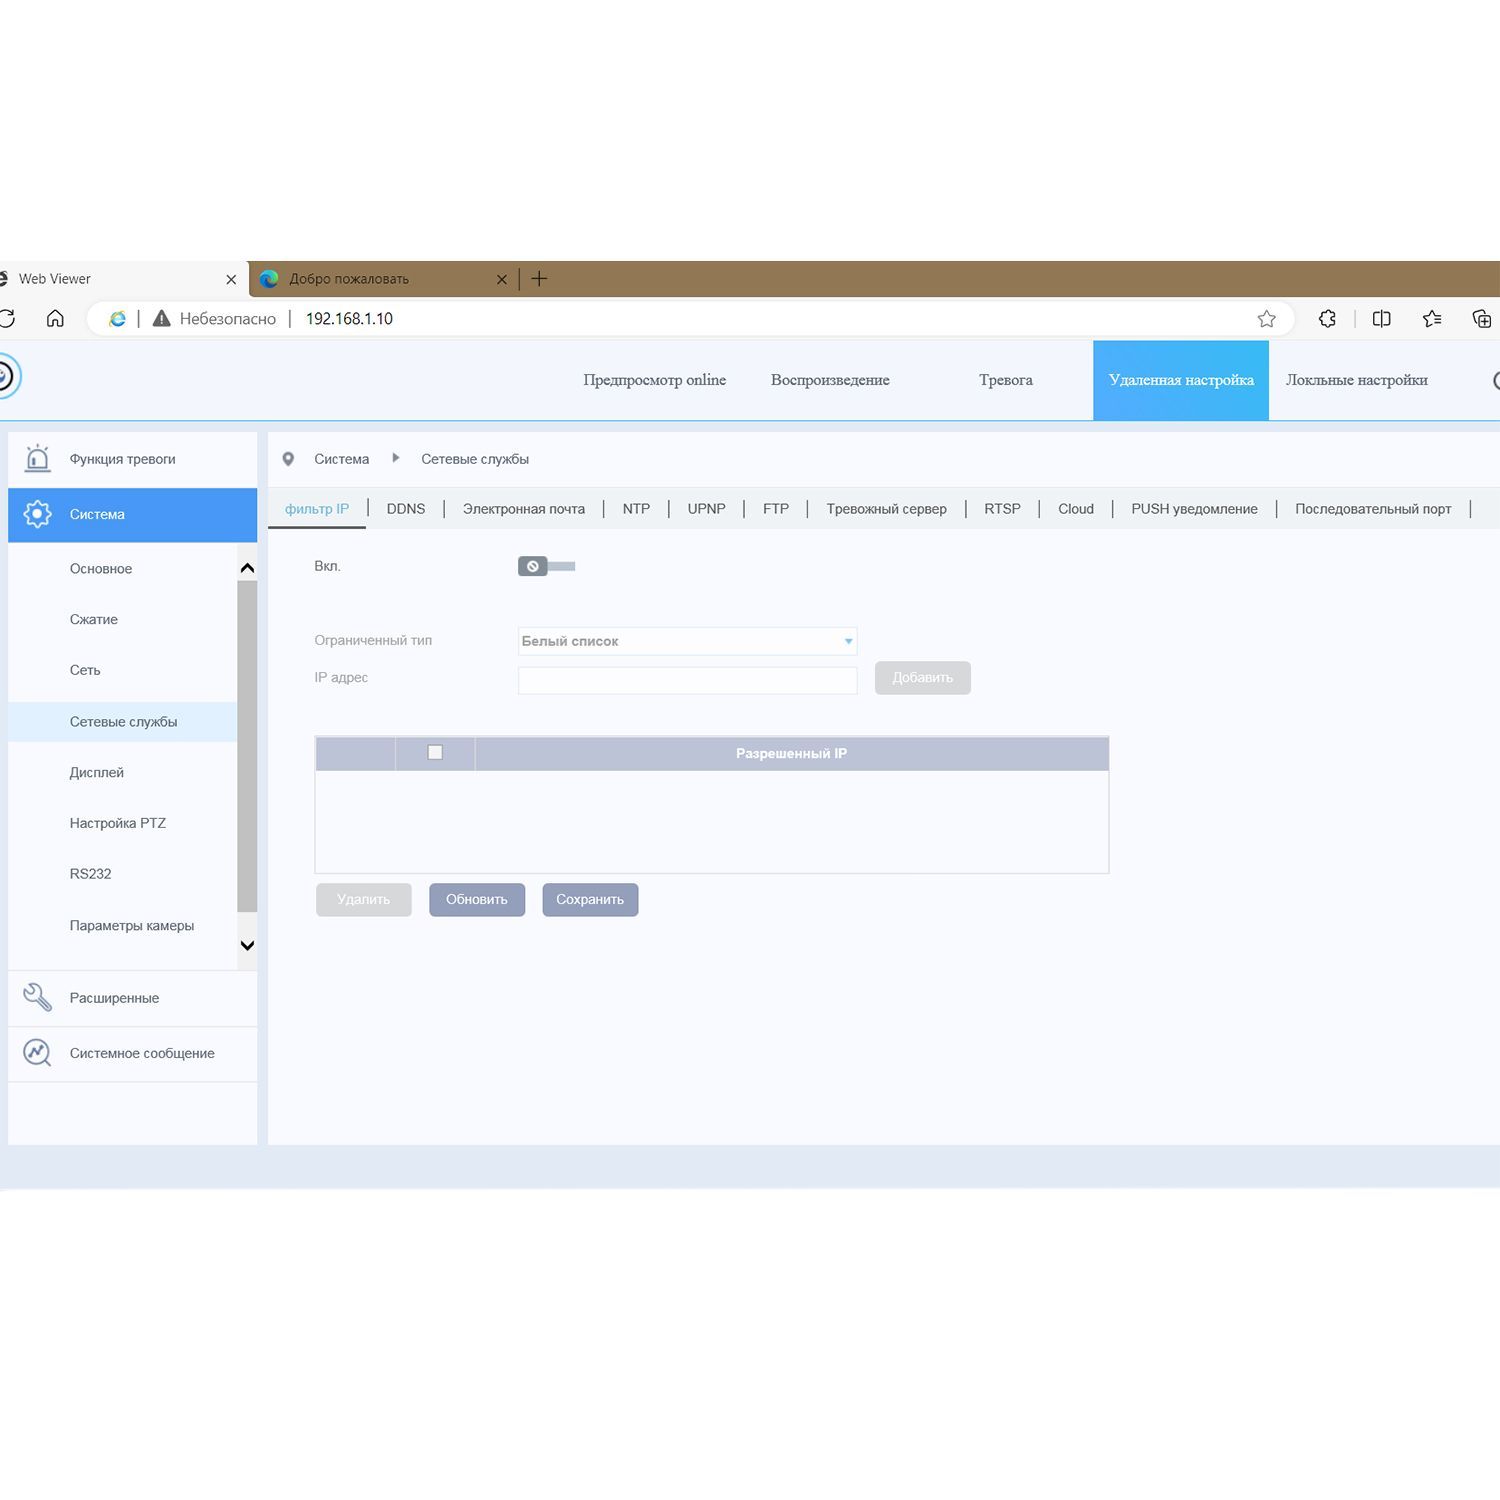Click the alarm siren icon beside Функция тревоги
Image resolution: width=1500 pixels, height=1500 pixels.
[37, 458]
